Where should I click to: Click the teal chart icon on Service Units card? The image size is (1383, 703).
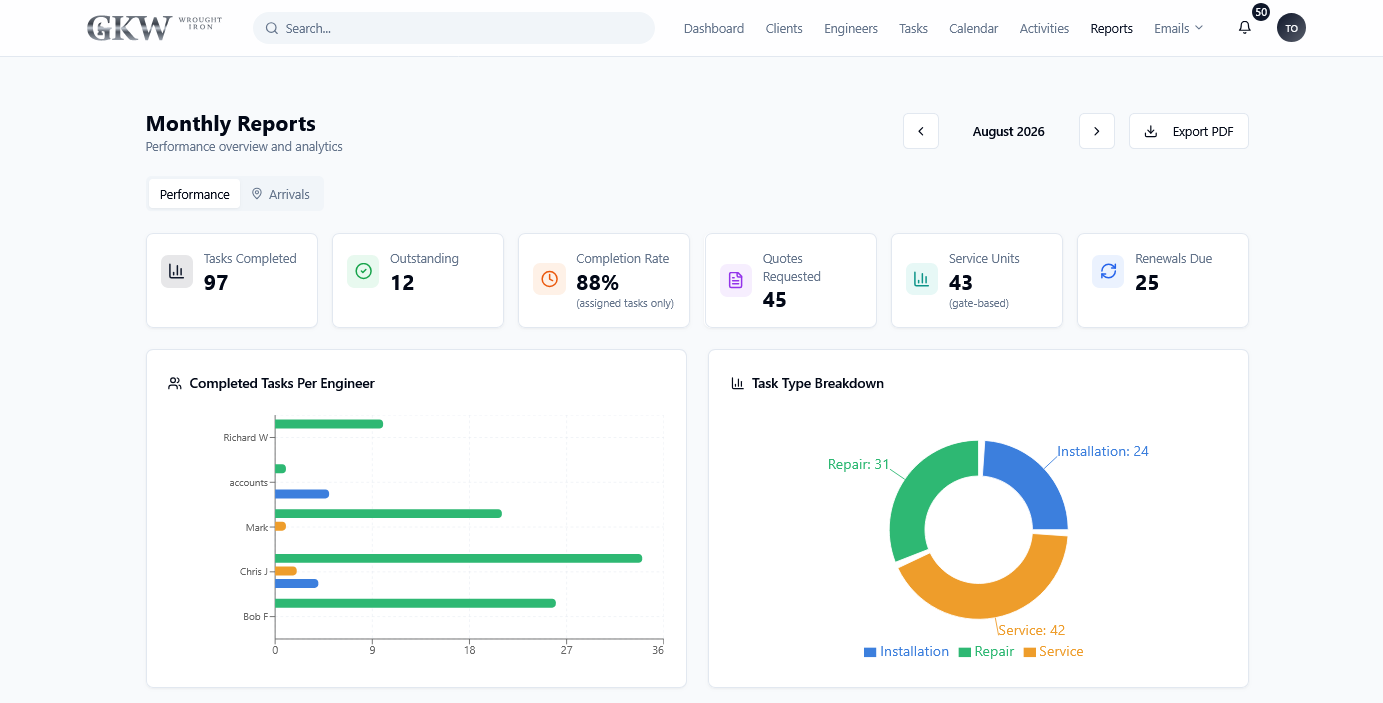(922, 279)
